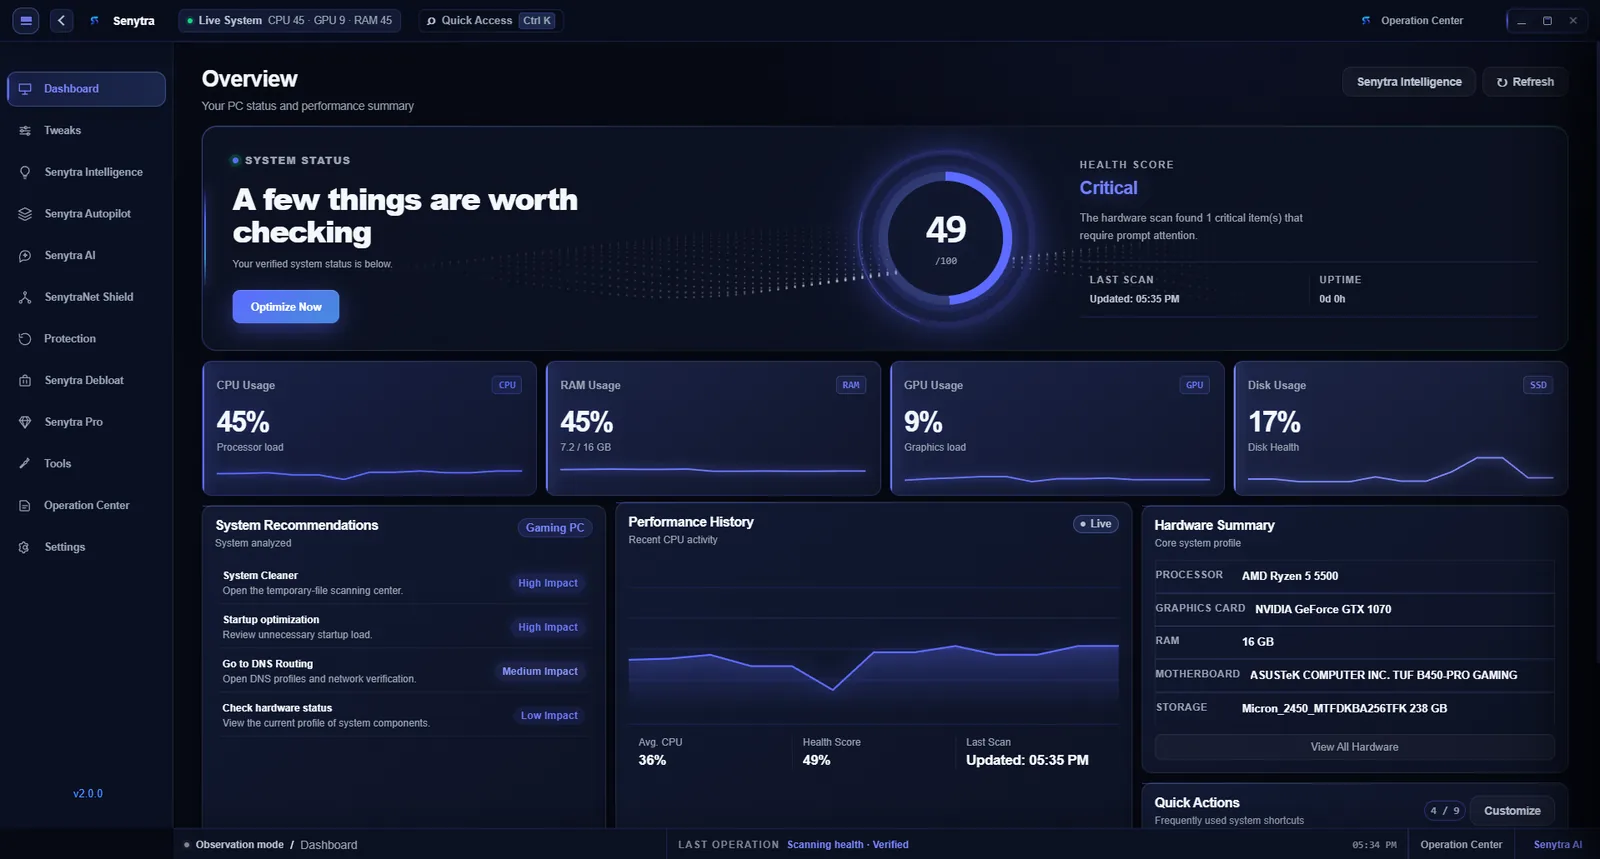This screenshot has width=1600, height=859.
Task: Open Senytra Intelligence from header button
Action: point(1409,82)
